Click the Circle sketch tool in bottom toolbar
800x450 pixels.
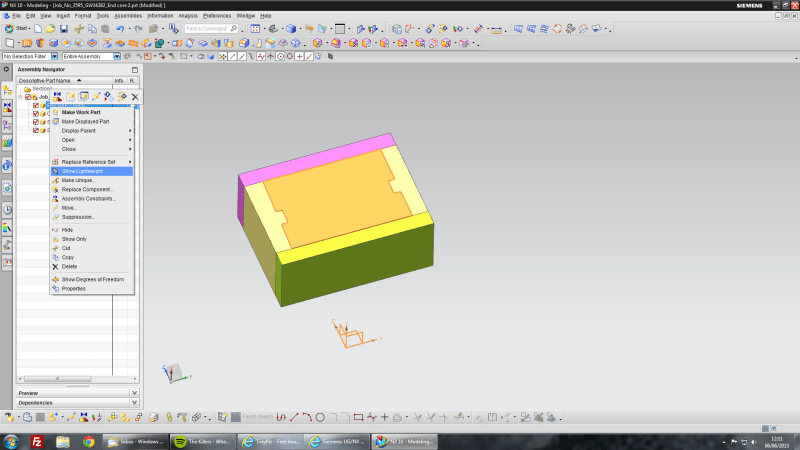tap(320, 417)
